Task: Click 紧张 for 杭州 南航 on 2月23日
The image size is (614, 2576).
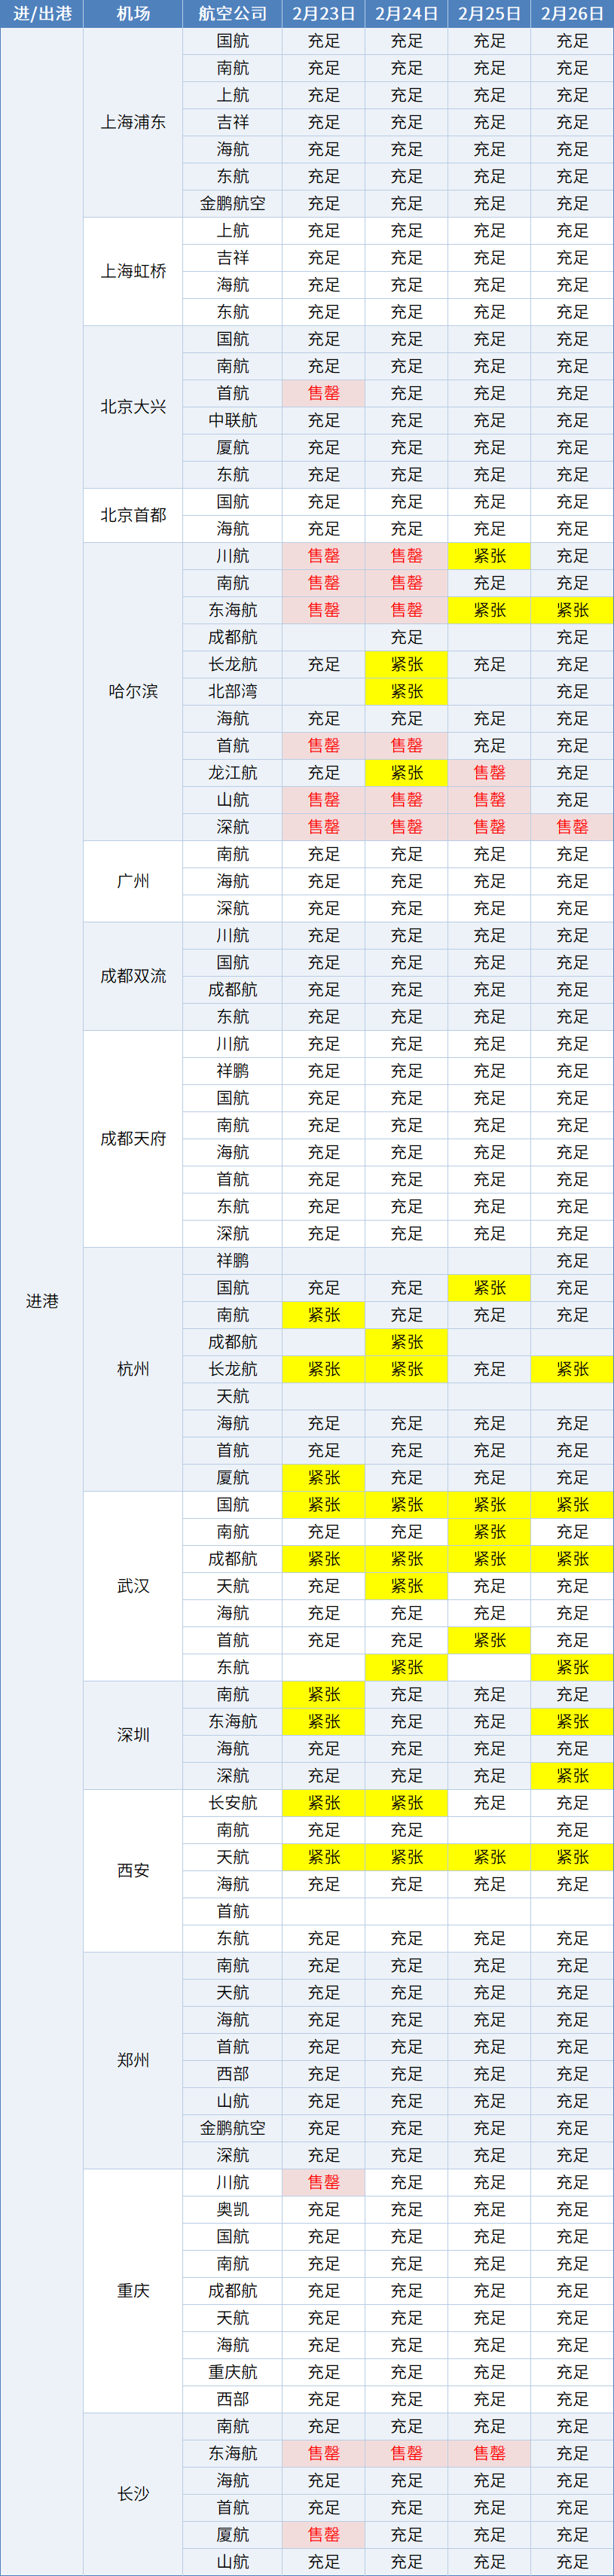Action: pyautogui.click(x=324, y=1315)
